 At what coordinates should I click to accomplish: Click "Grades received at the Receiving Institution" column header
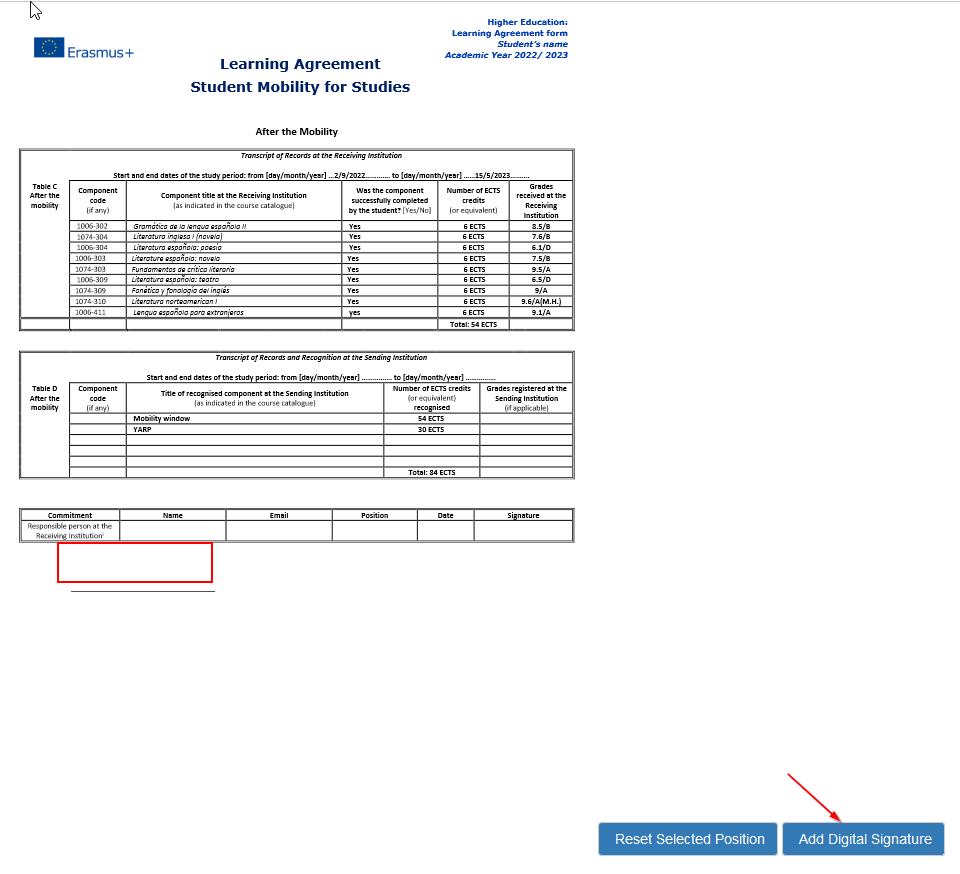[541, 201]
